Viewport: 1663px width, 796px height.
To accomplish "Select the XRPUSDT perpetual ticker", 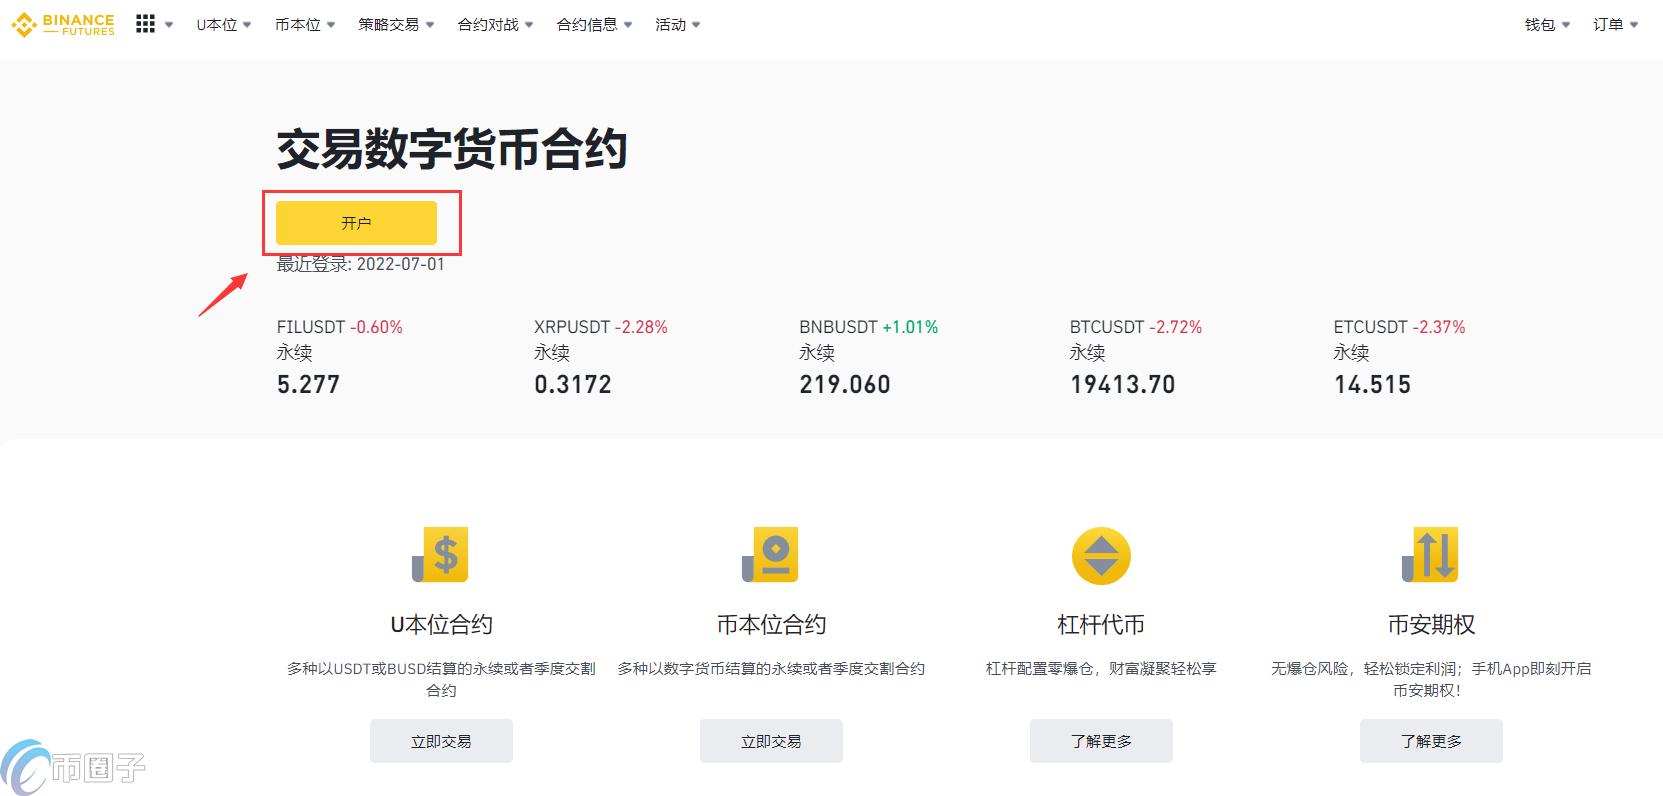I will click(601, 356).
